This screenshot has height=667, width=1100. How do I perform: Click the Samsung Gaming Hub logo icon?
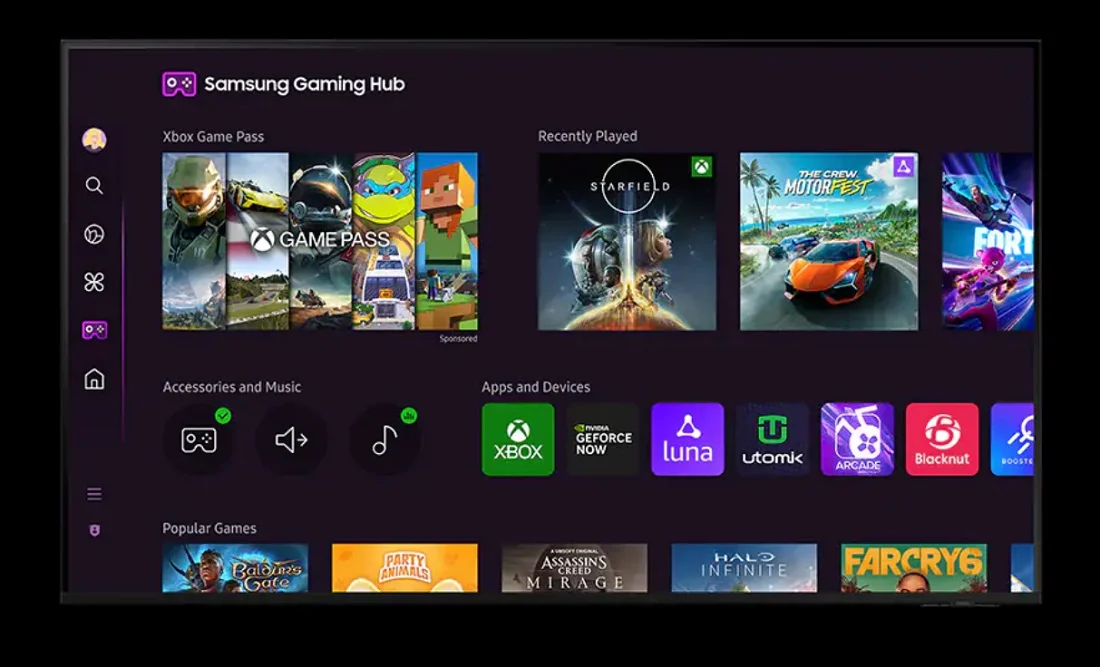pos(179,84)
